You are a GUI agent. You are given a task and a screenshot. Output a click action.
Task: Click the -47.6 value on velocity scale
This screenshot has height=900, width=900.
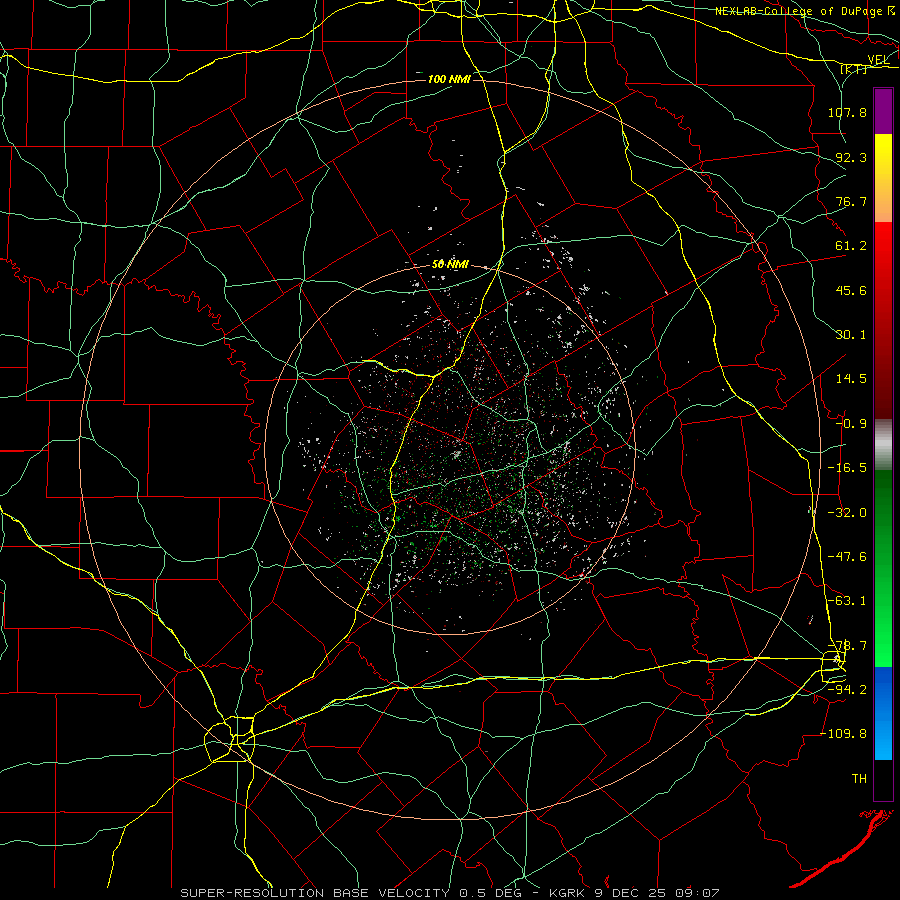(847, 557)
